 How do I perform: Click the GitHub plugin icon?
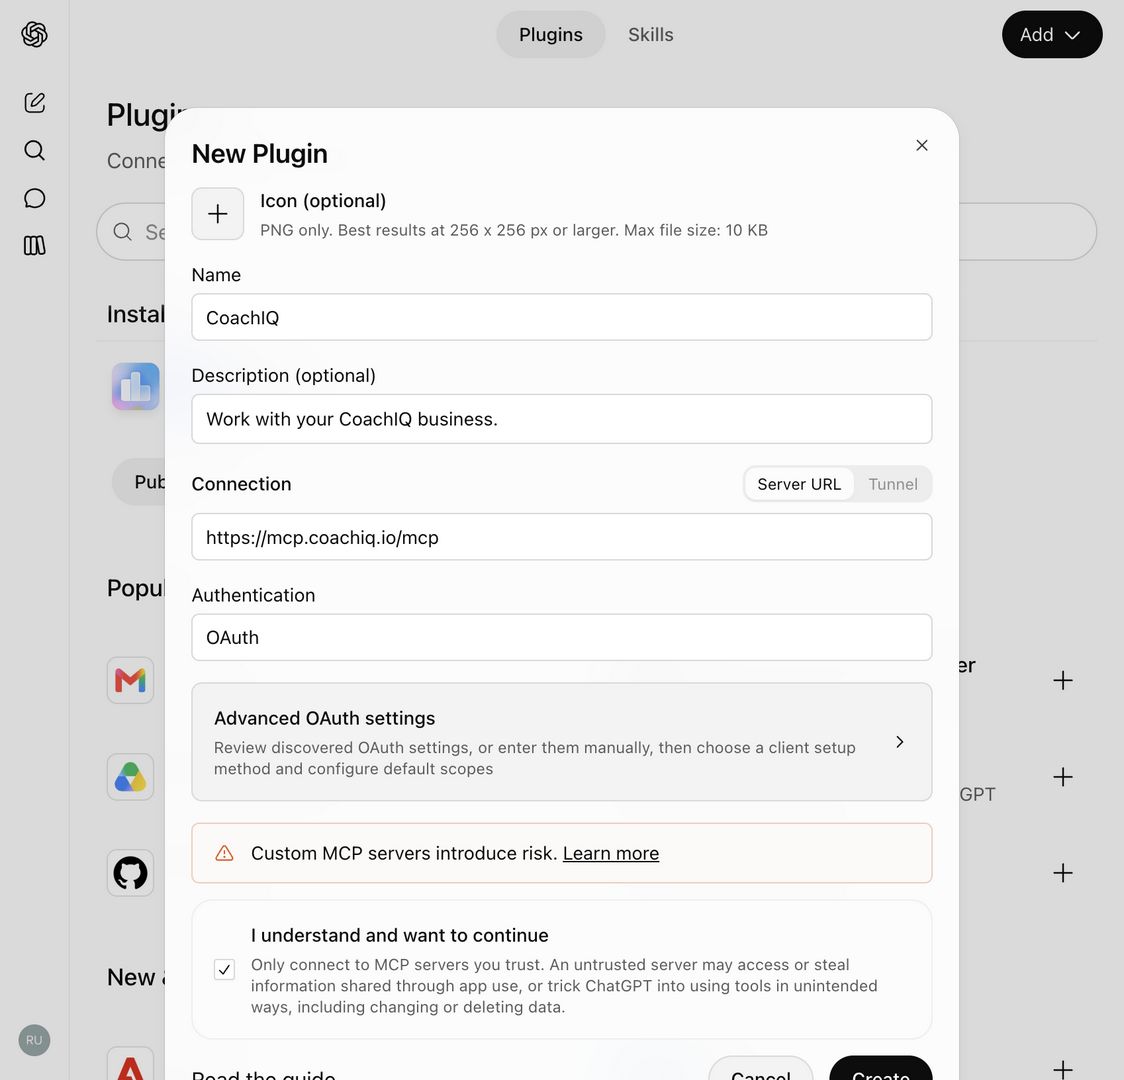(130, 873)
